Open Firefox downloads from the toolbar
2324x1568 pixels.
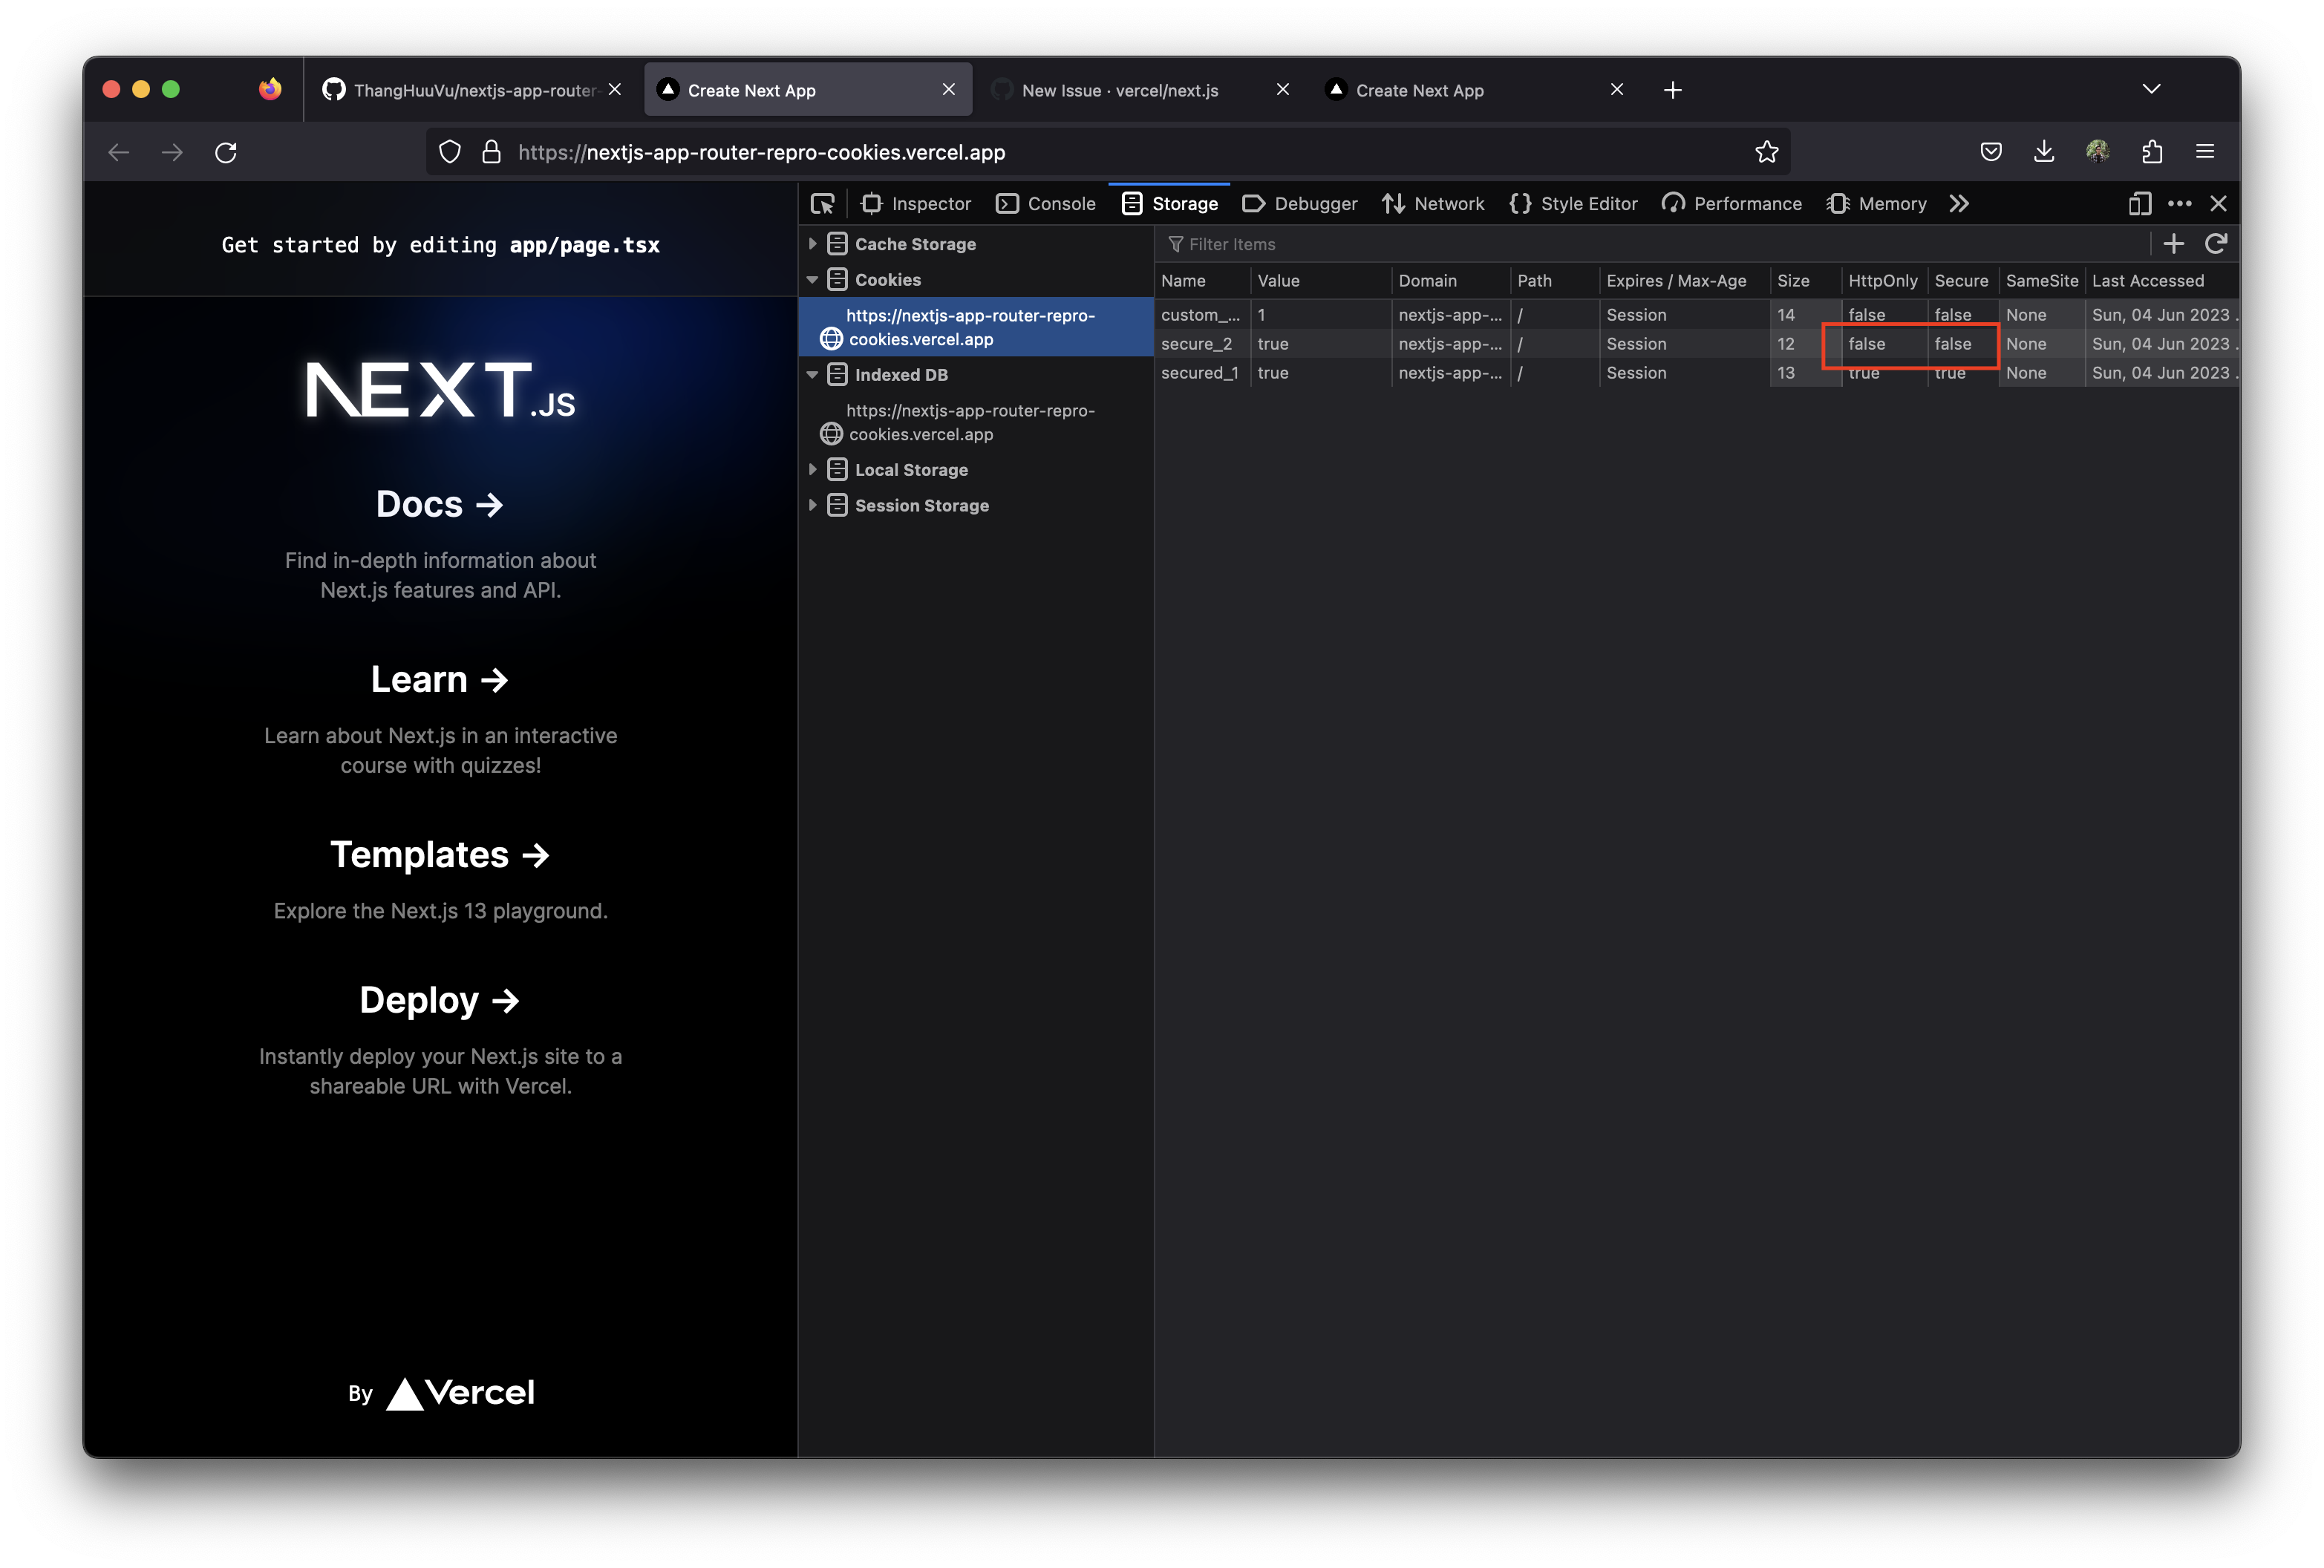pos(2044,152)
